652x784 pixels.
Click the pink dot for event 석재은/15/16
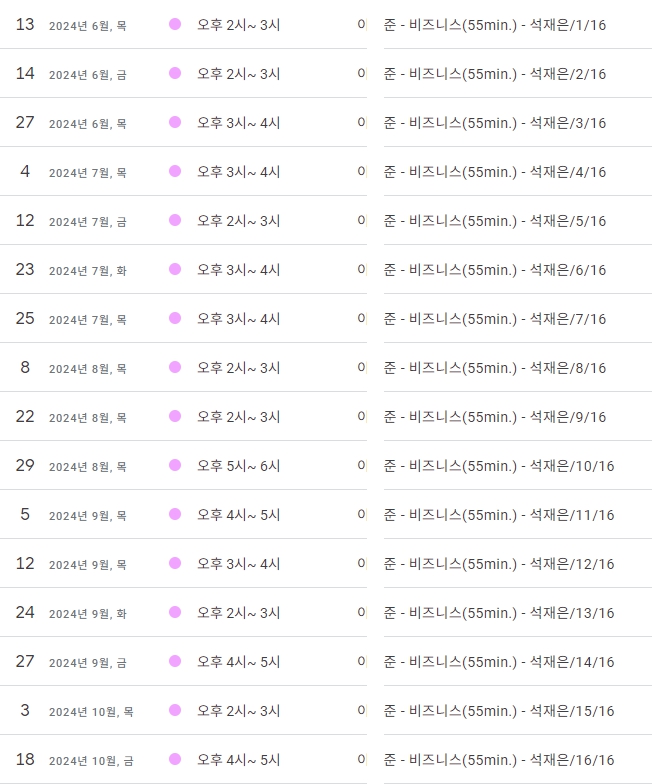tap(175, 710)
